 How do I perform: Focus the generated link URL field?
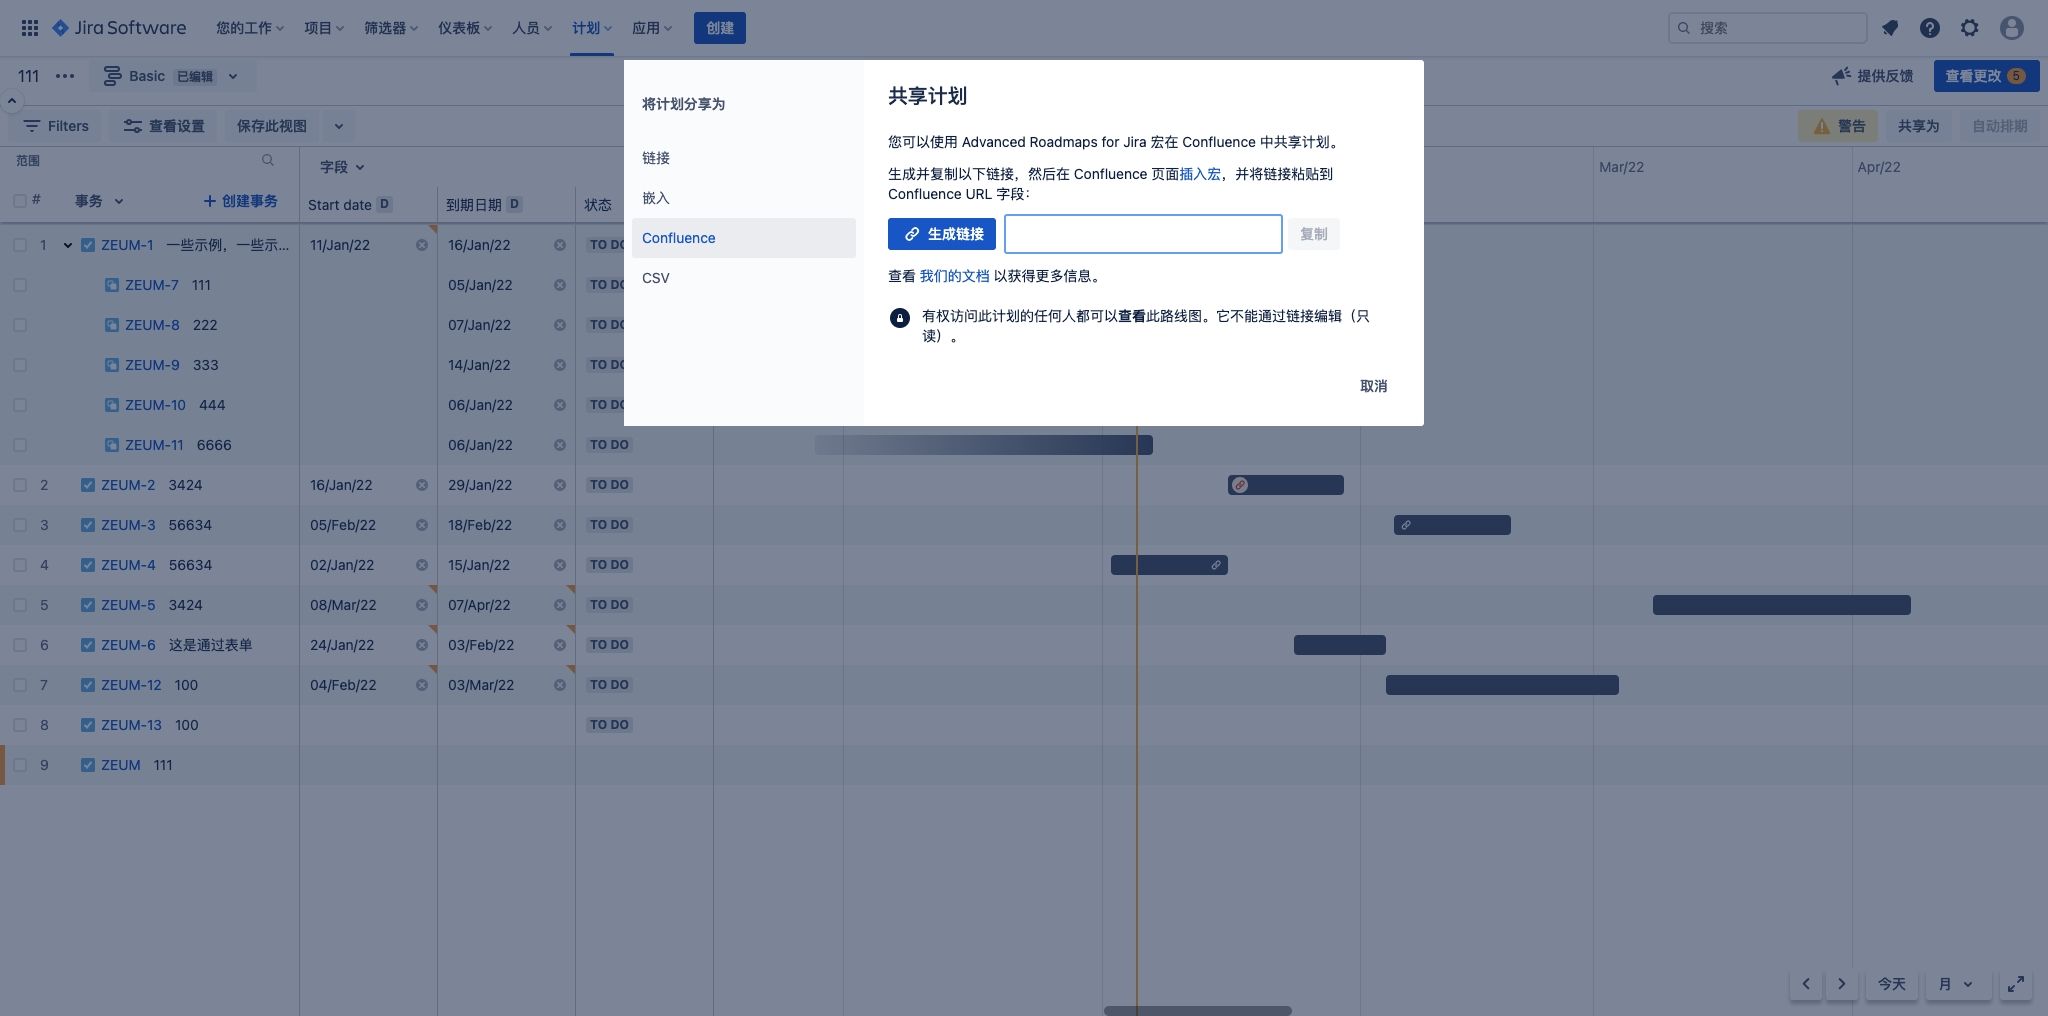(1143, 234)
